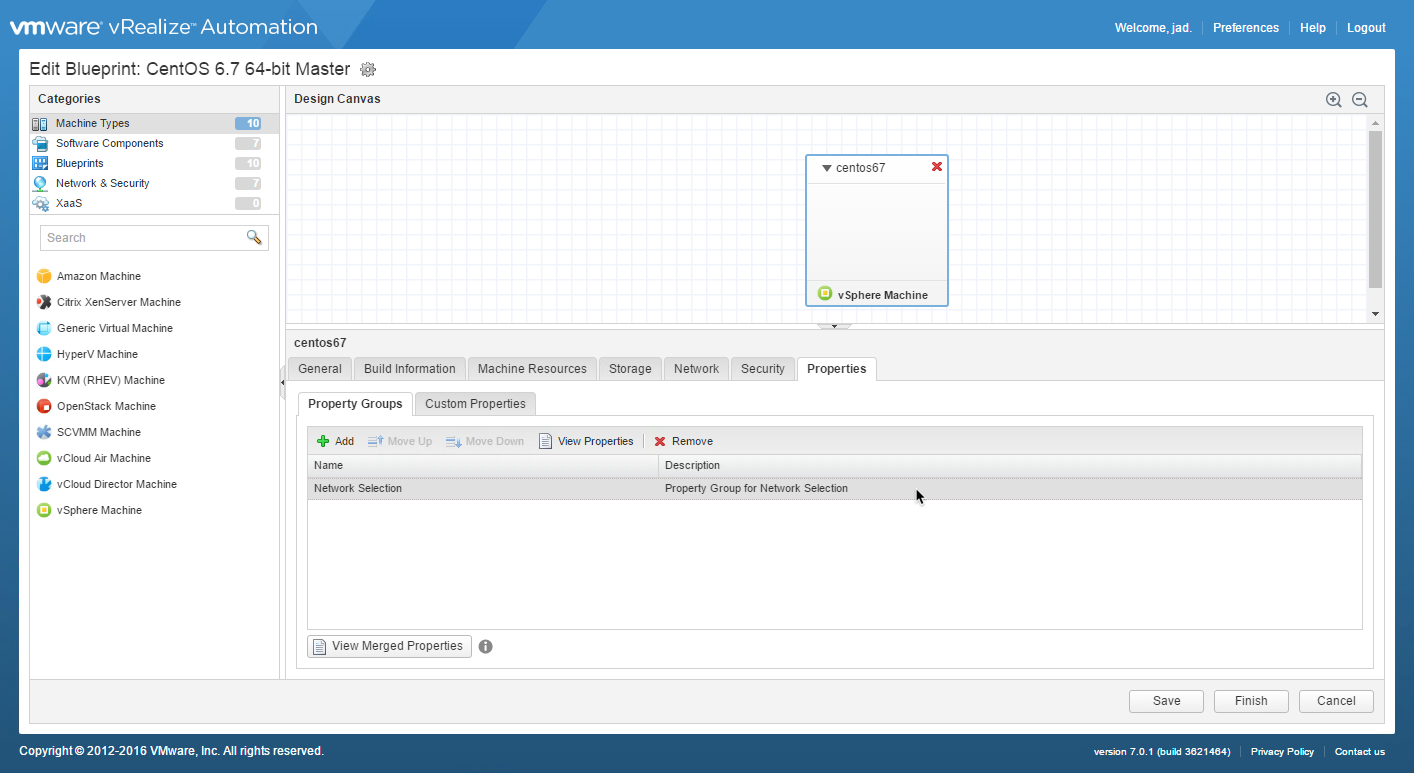Click Move Up in property toolbar
1414x773 pixels.
point(400,441)
